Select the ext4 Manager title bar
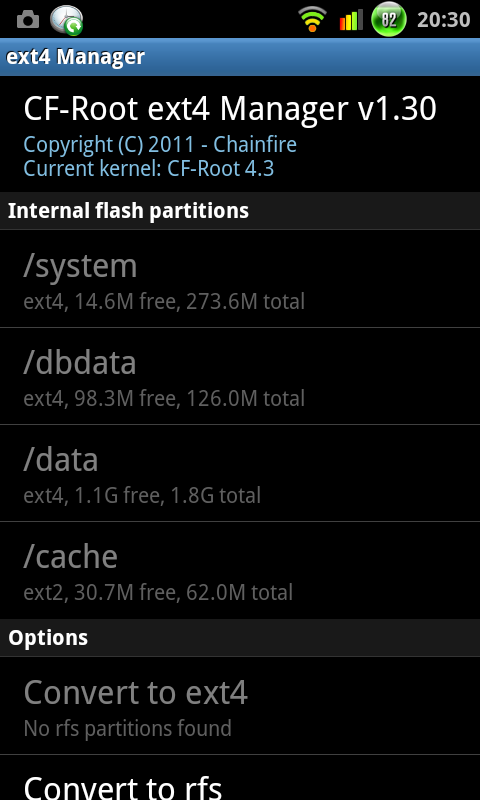480x800 pixels. point(240,57)
